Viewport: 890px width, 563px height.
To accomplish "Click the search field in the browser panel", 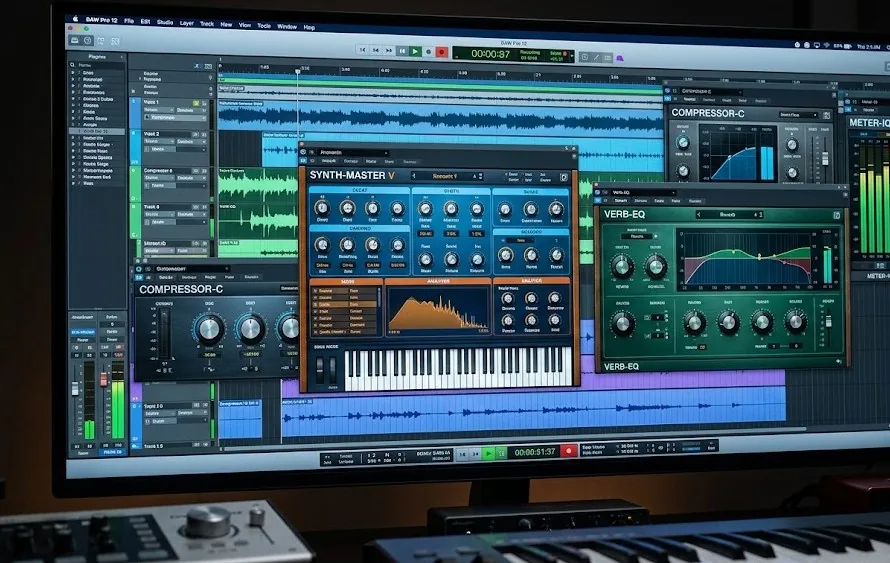I will click(x=97, y=65).
